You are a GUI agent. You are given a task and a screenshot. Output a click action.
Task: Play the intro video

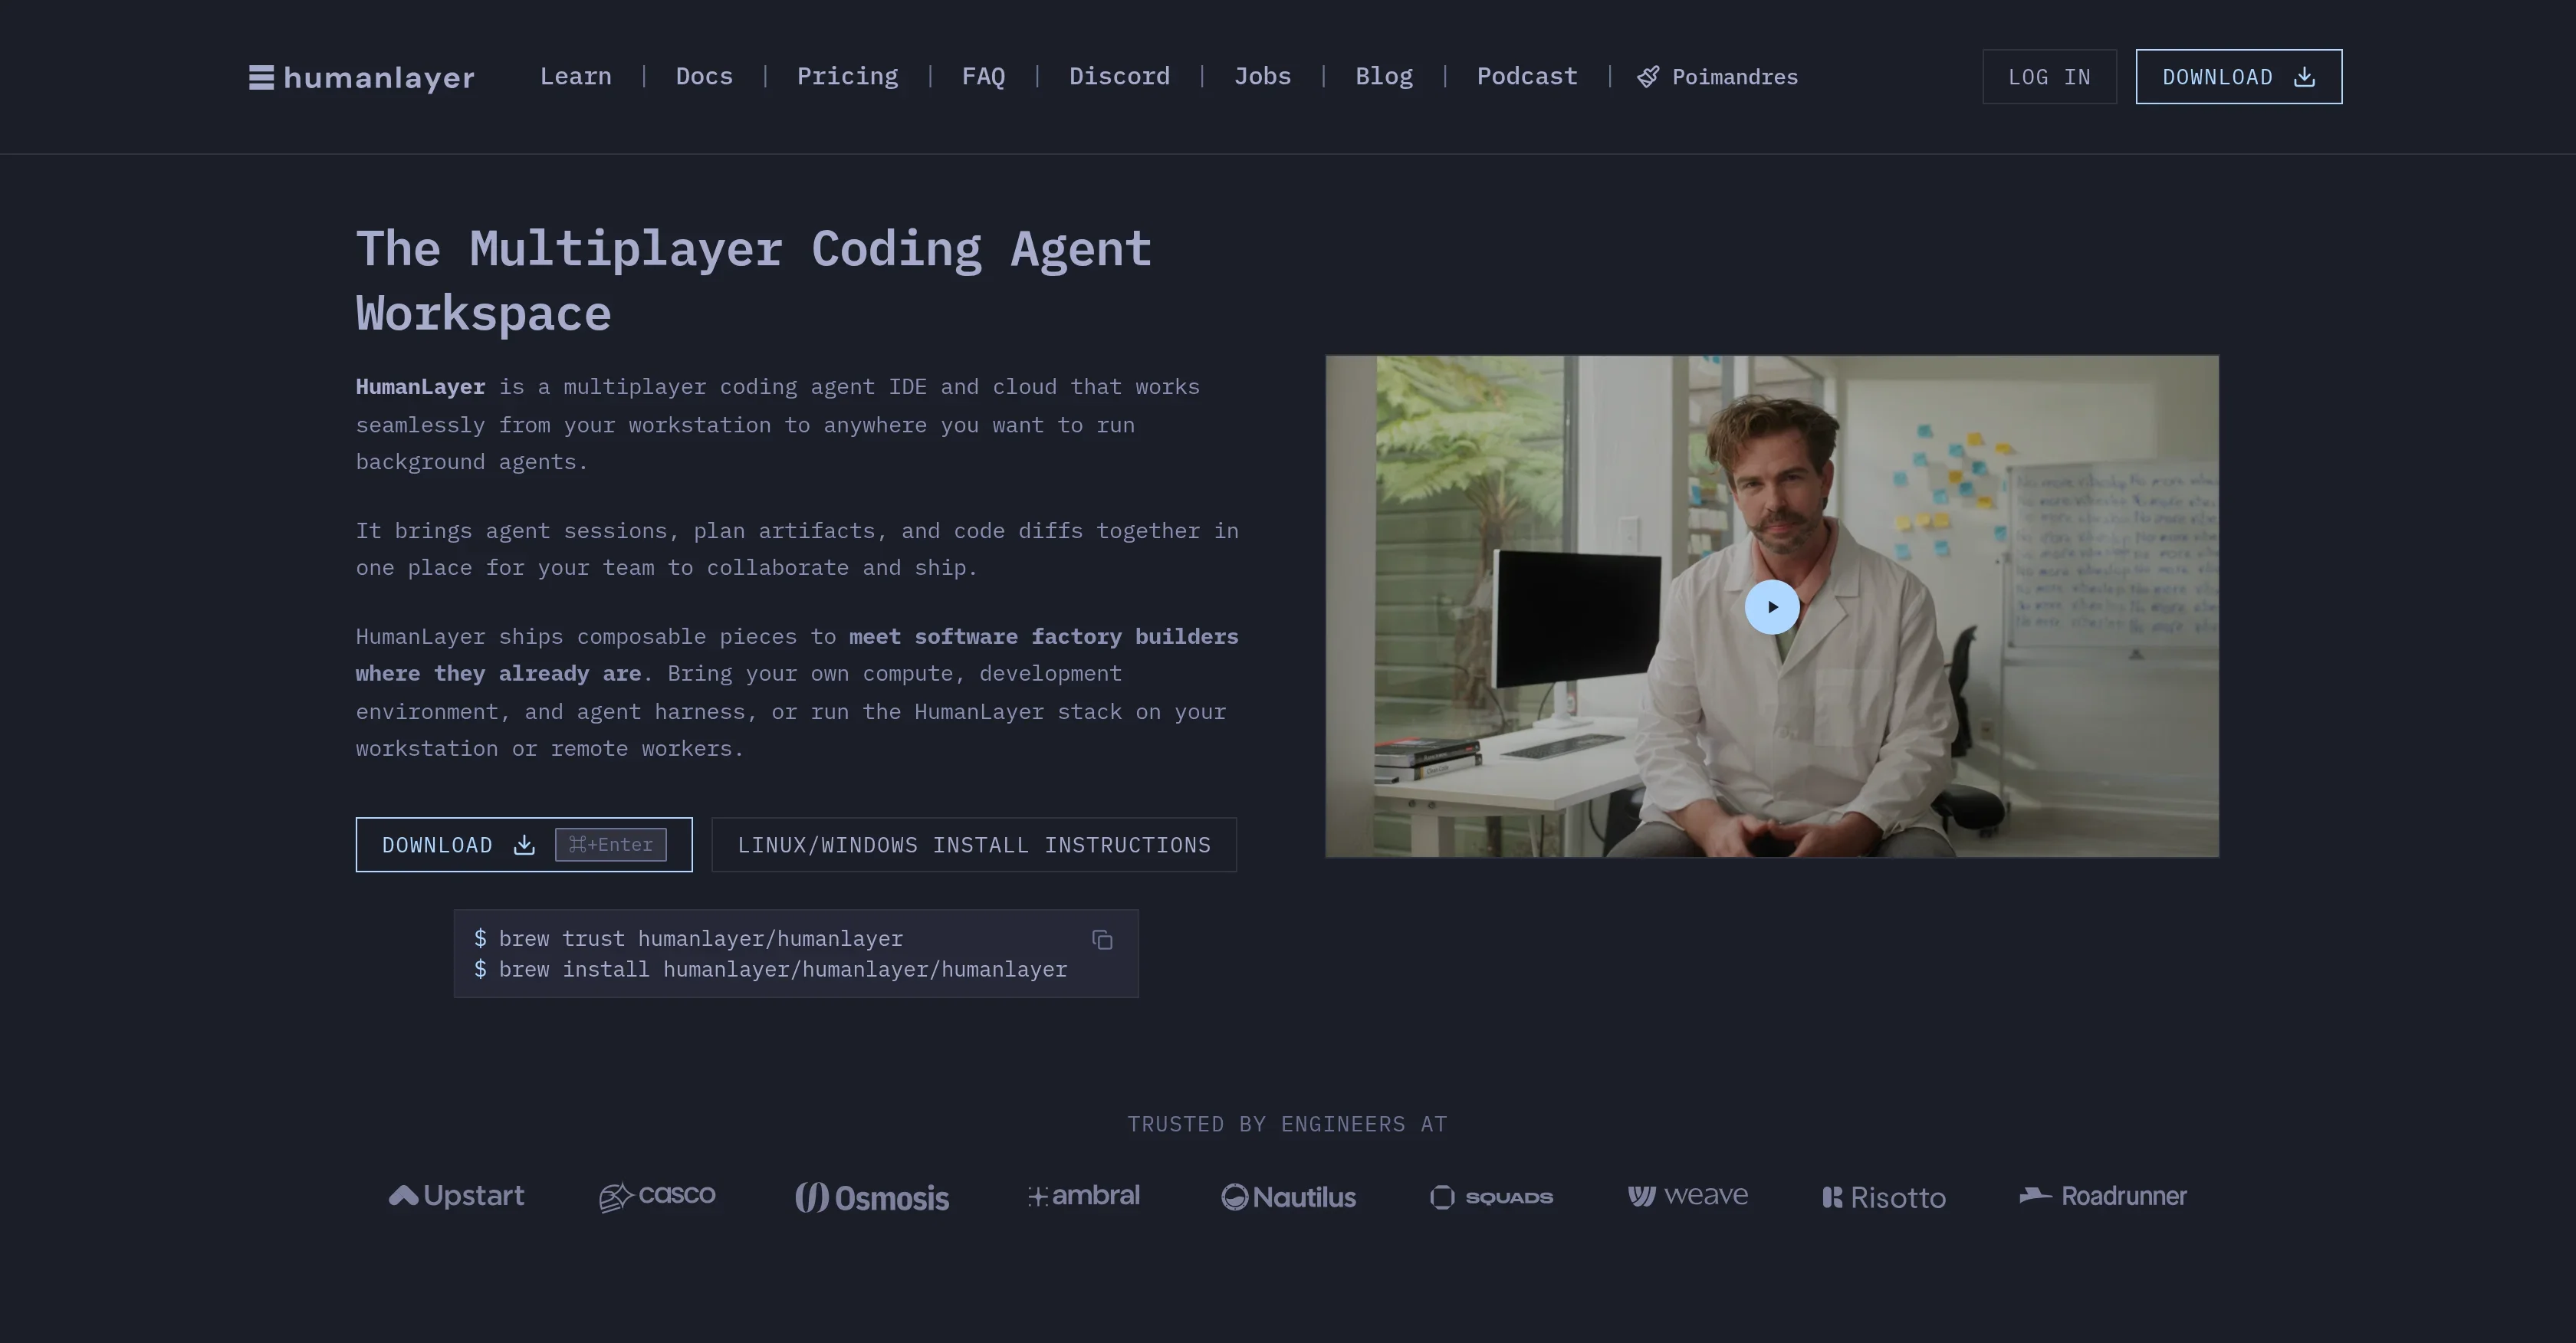(x=1772, y=607)
